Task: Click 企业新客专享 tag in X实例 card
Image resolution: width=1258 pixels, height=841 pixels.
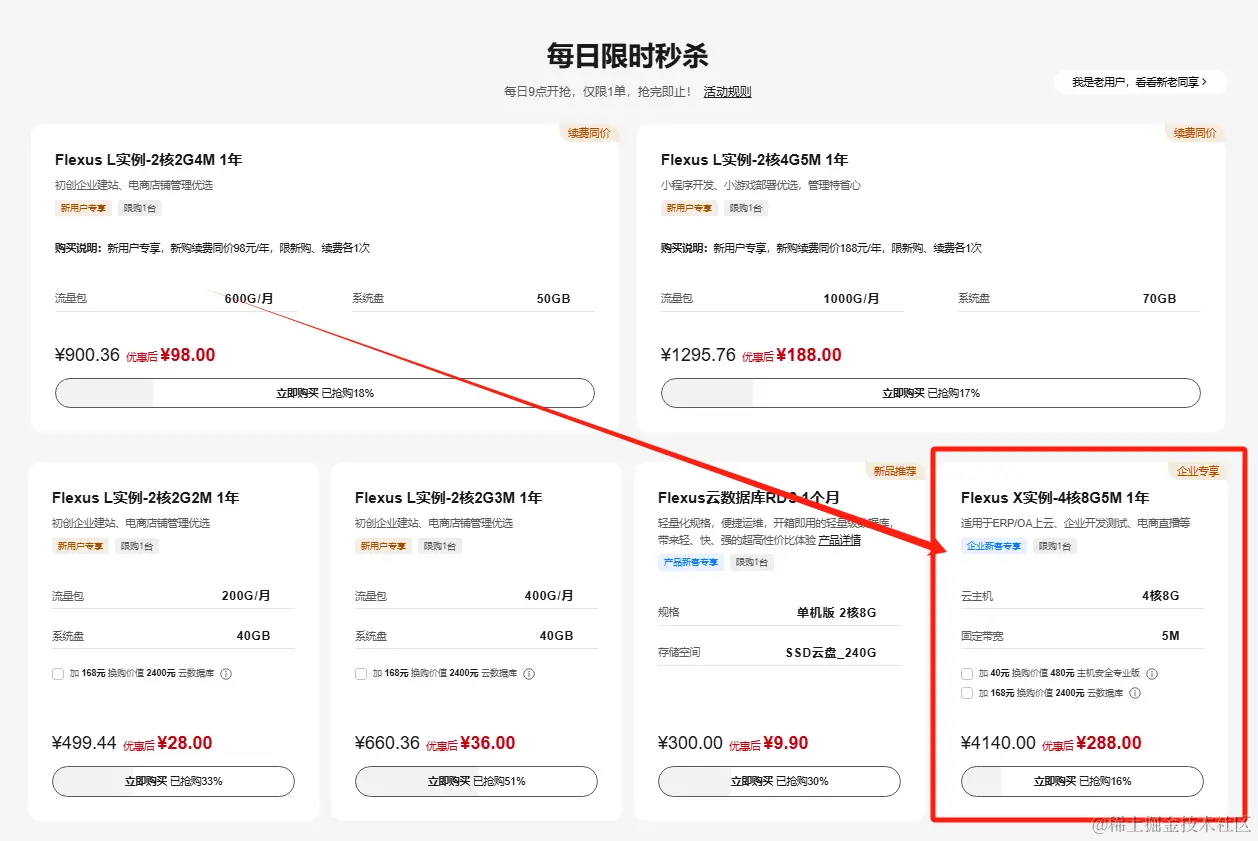Action: click(994, 546)
